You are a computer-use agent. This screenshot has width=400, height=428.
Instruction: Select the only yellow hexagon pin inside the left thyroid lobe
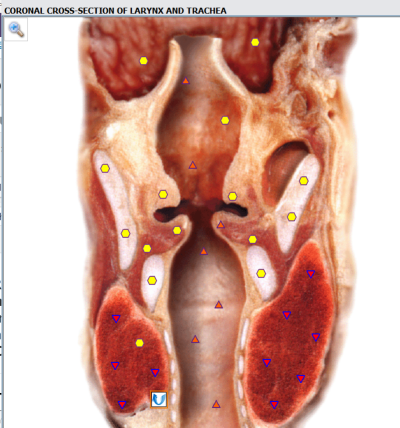tap(140, 343)
